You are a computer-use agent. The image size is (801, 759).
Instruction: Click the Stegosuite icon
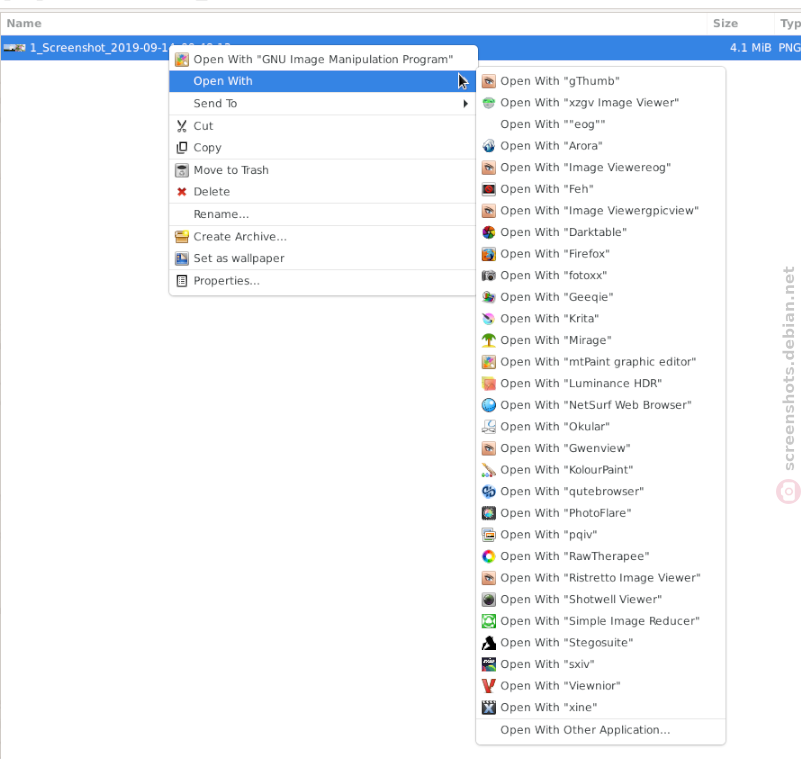488,643
